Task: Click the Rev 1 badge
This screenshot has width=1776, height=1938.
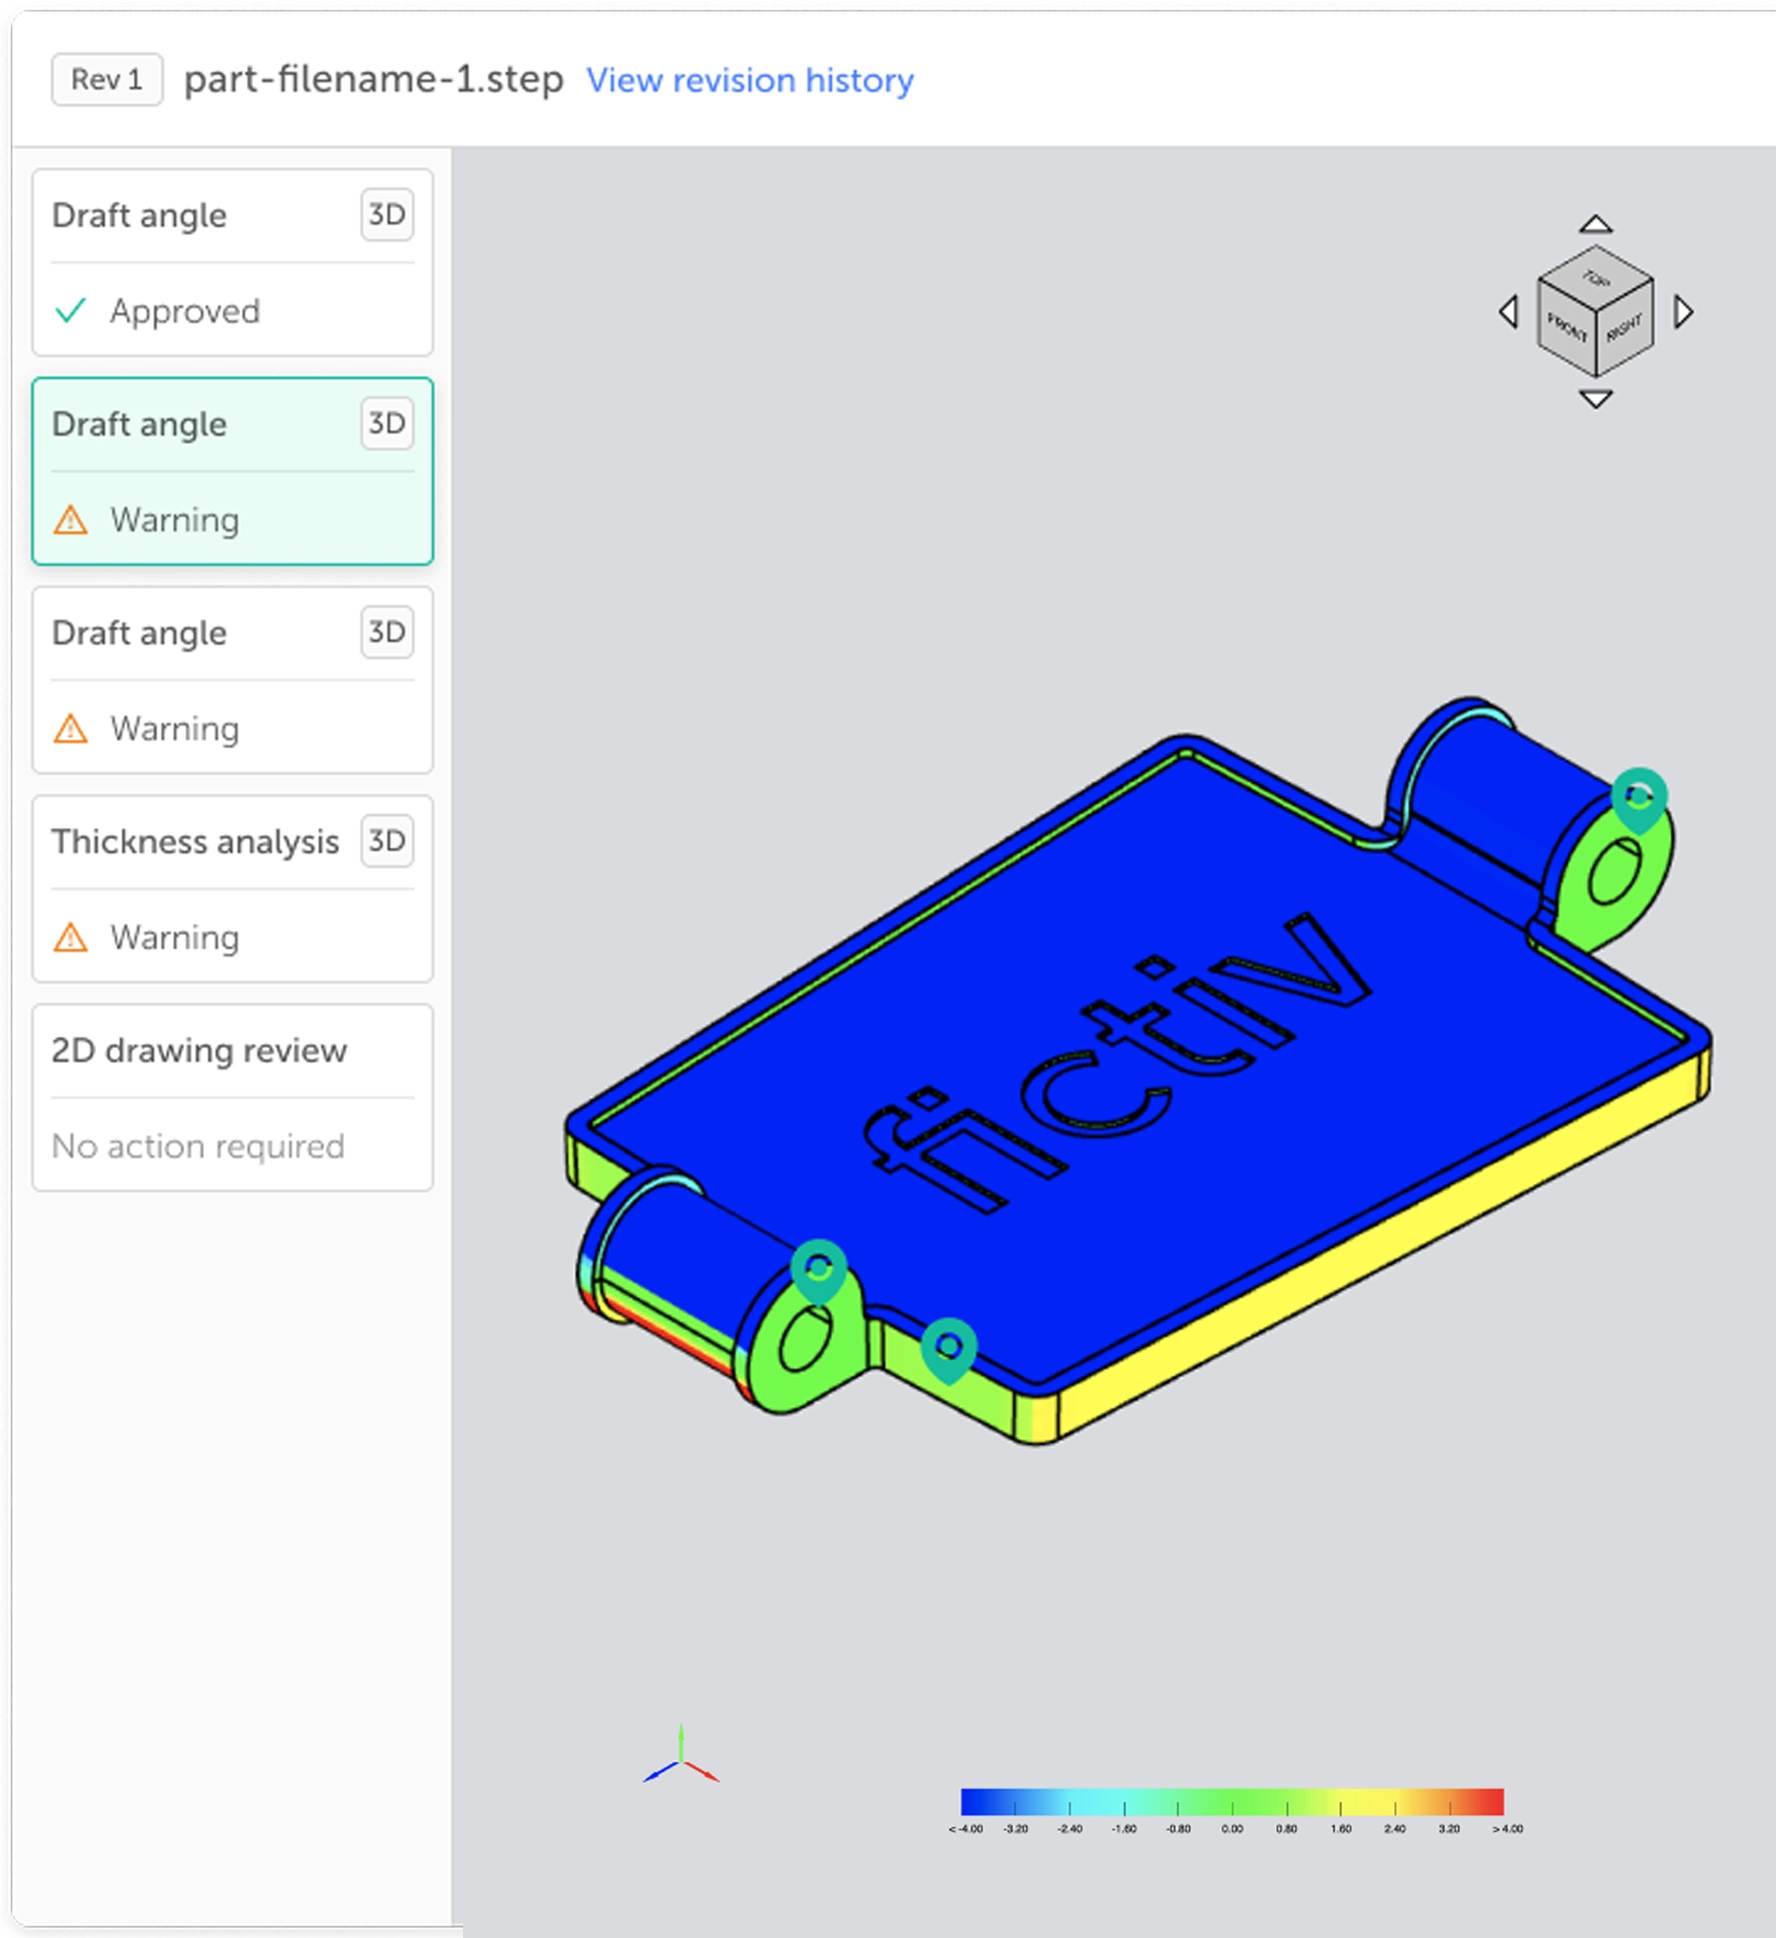Action: [x=106, y=79]
